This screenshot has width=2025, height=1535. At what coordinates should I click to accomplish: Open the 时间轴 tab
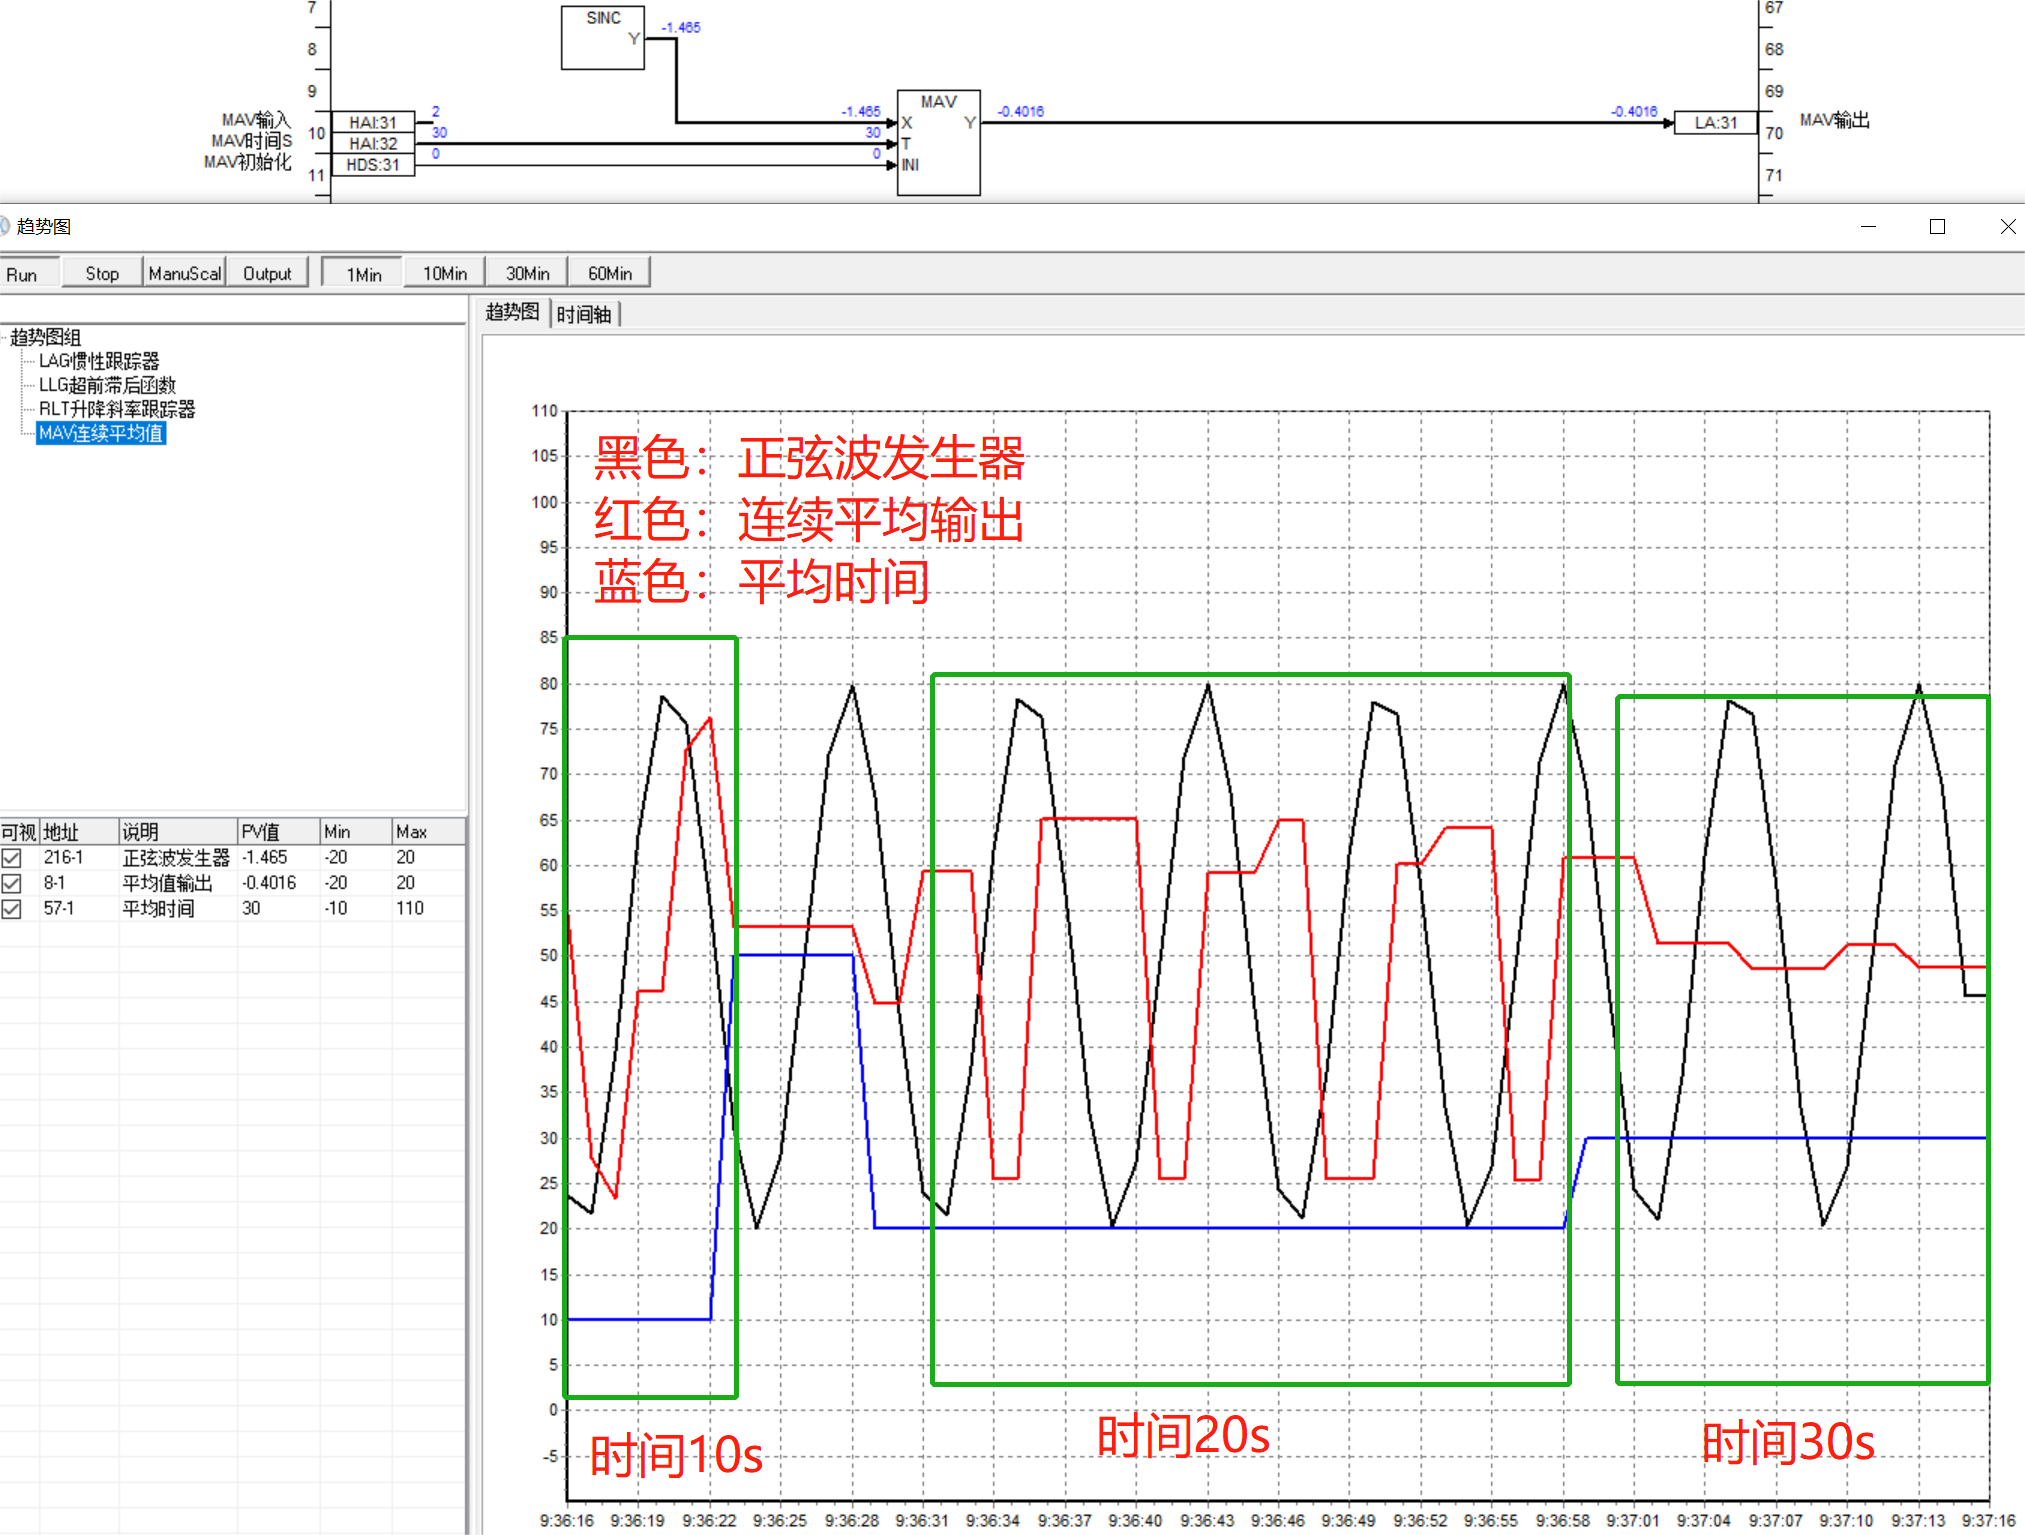[584, 315]
